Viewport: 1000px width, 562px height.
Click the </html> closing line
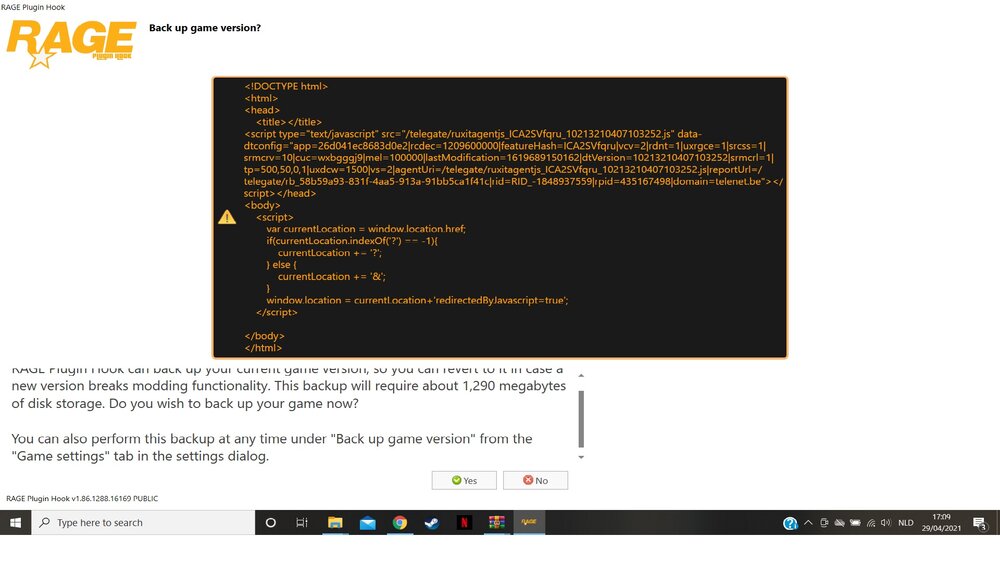(x=263, y=348)
